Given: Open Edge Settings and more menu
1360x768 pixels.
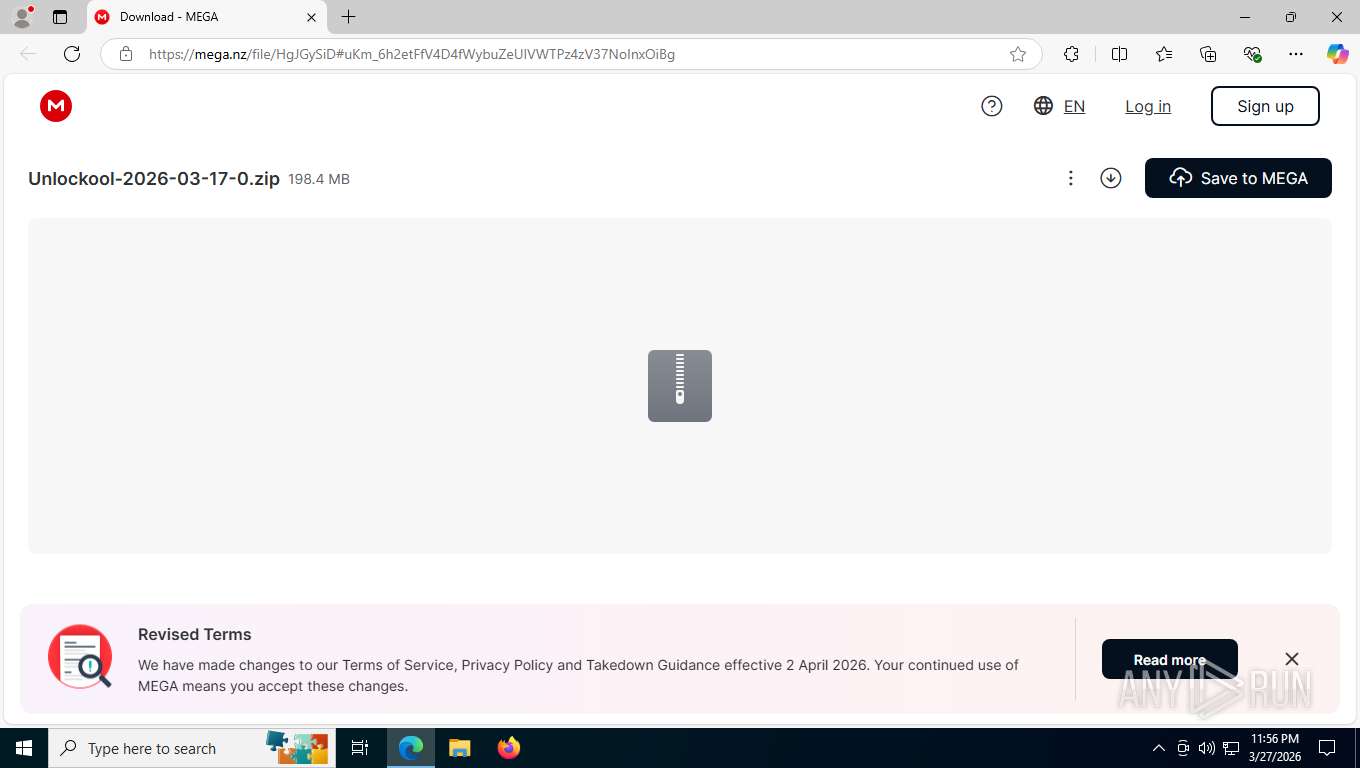Looking at the screenshot, I should (x=1296, y=54).
